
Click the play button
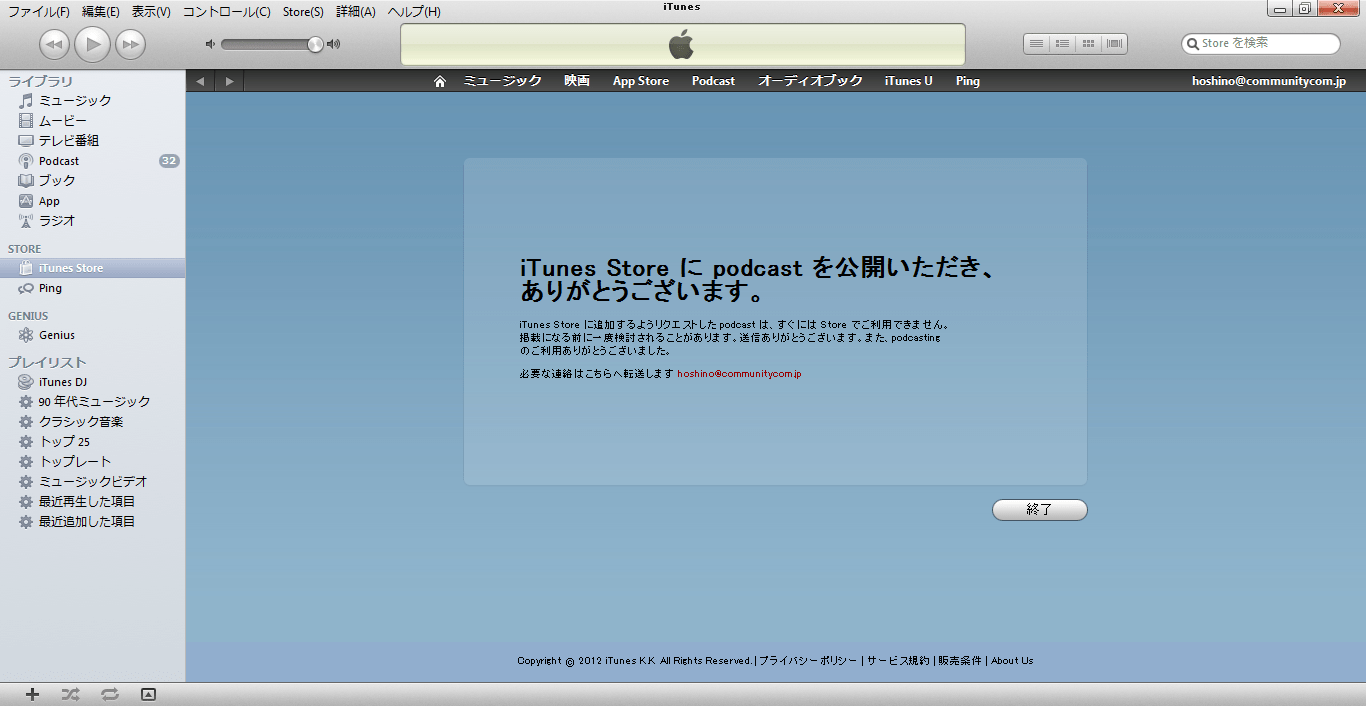tap(92, 44)
